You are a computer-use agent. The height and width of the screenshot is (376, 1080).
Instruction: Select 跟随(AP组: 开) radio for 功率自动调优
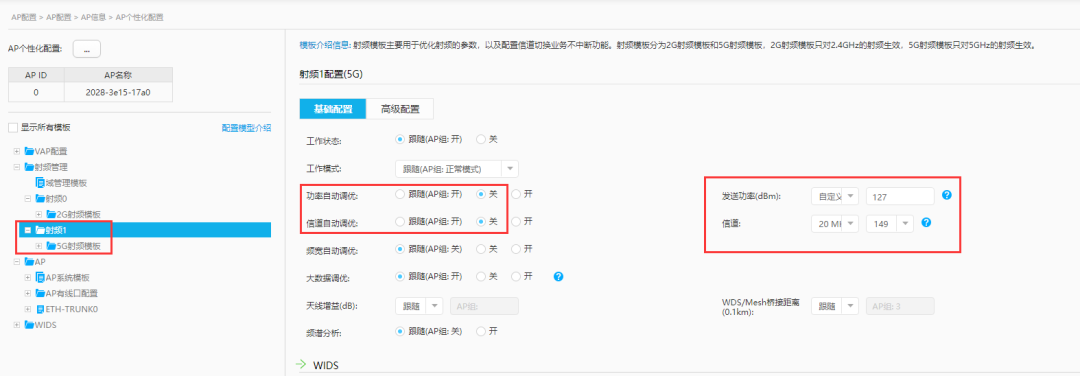399,195
